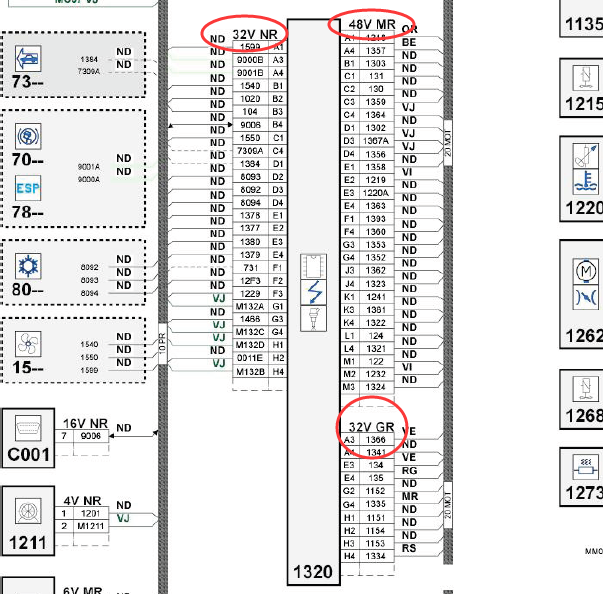The width and height of the screenshot is (603, 594).
Task: Click the C001 component label
Action: click(x=28, y=455)
